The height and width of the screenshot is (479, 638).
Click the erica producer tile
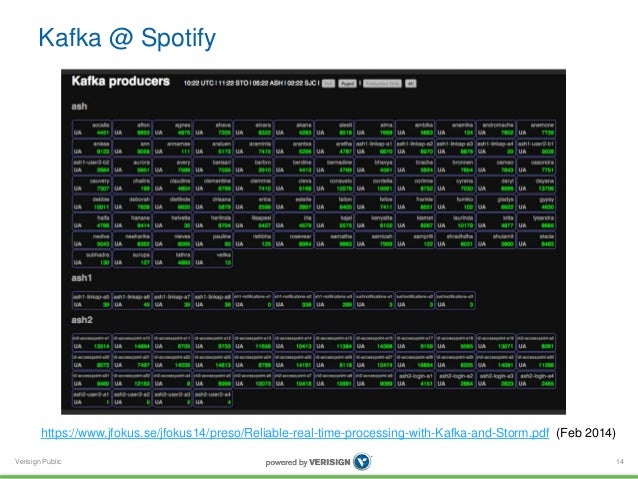[253, 203]
